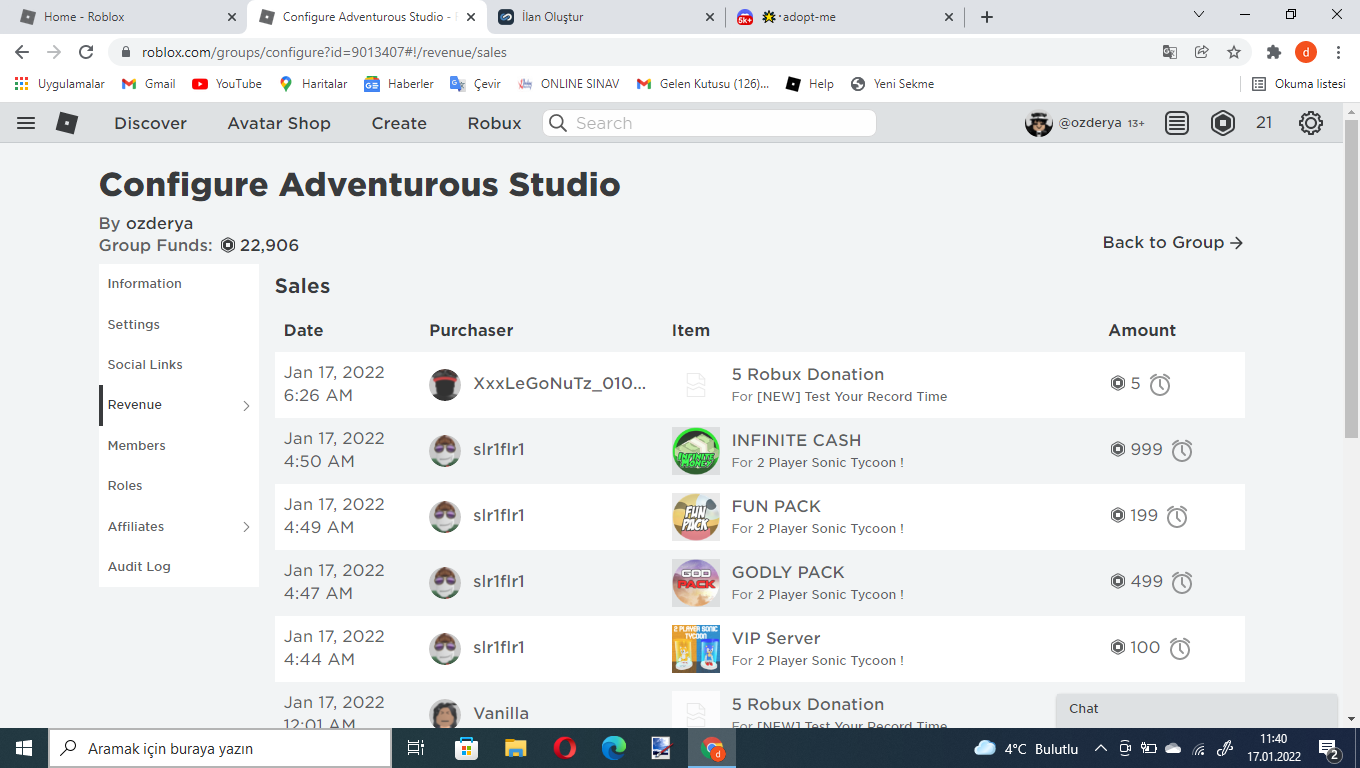This screenshot has width=1360, height=768.
Task: Open Microsoft Edge from the taskbar
Action: point(613,748)
